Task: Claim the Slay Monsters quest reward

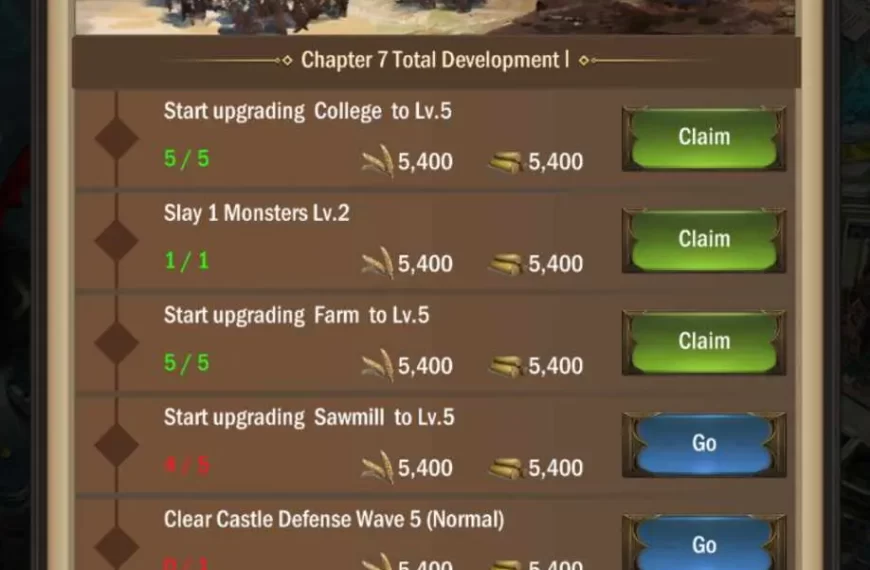Action: click(704, 240)
